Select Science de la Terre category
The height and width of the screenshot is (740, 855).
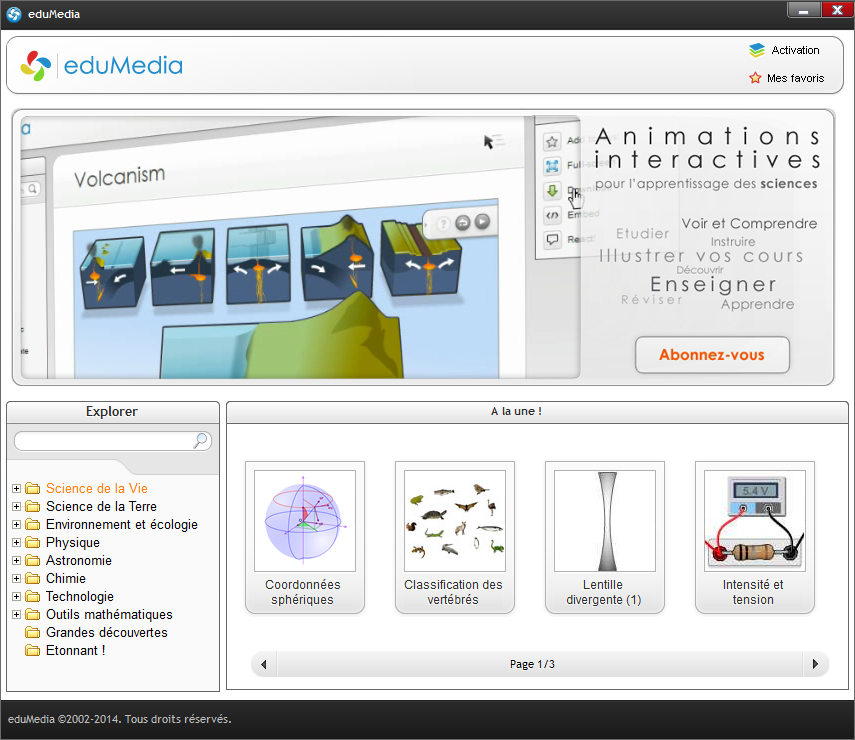coord(101,506)
